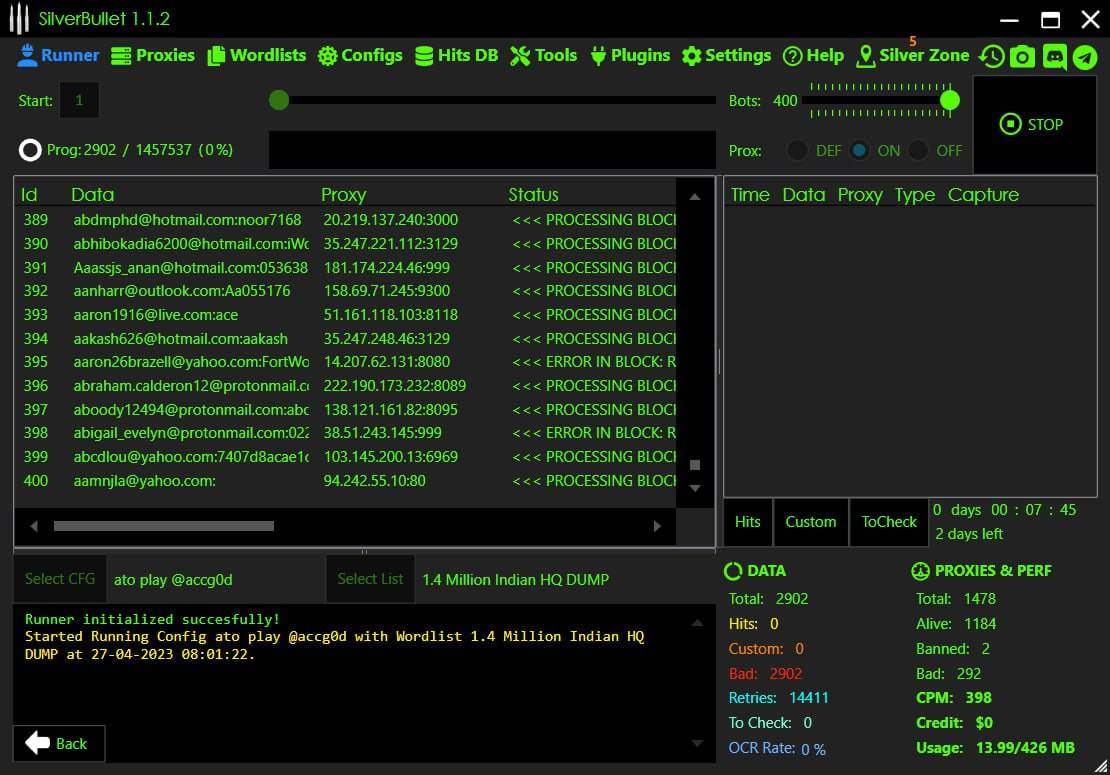Screen dimensions: 1110x775
Task: Switch to the Custom tab
Action: pyautogui.click(x=810, y=522)
